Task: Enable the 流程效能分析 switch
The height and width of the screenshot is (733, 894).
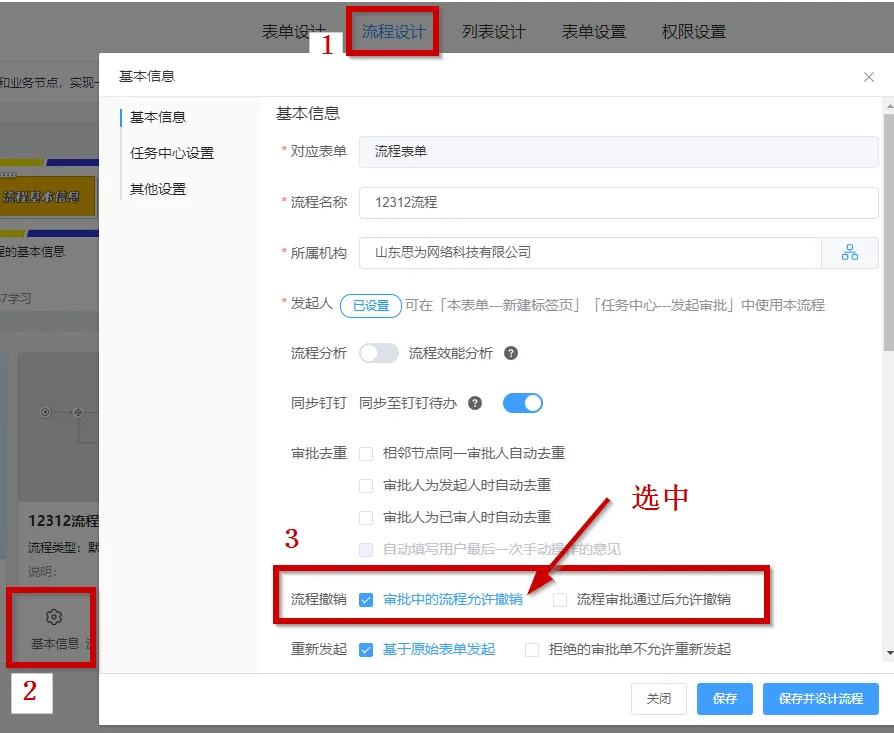Action: [x=379, y=353]
